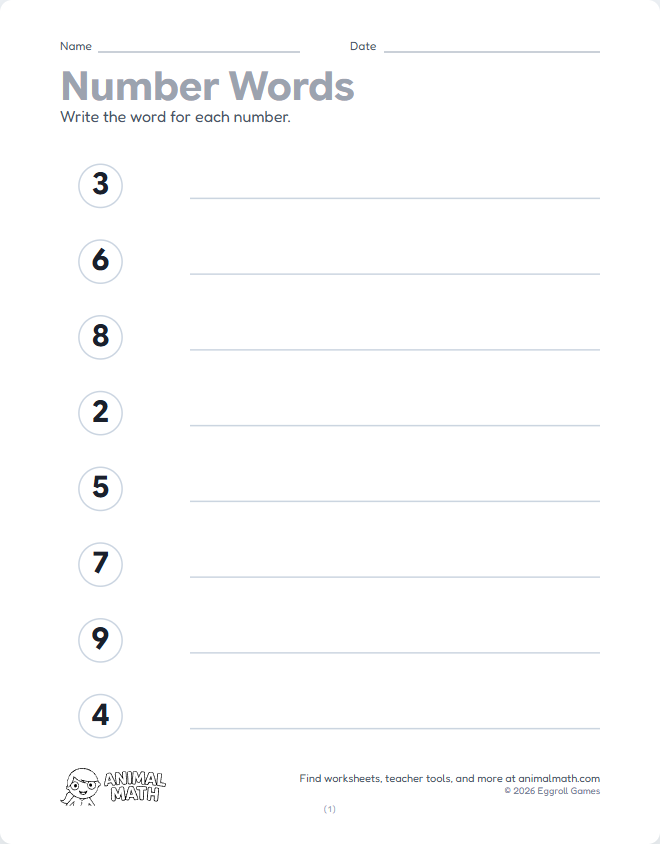Click the answer line beside number 3
This screenshot has height=844, width=660.
tap(394, 195)
